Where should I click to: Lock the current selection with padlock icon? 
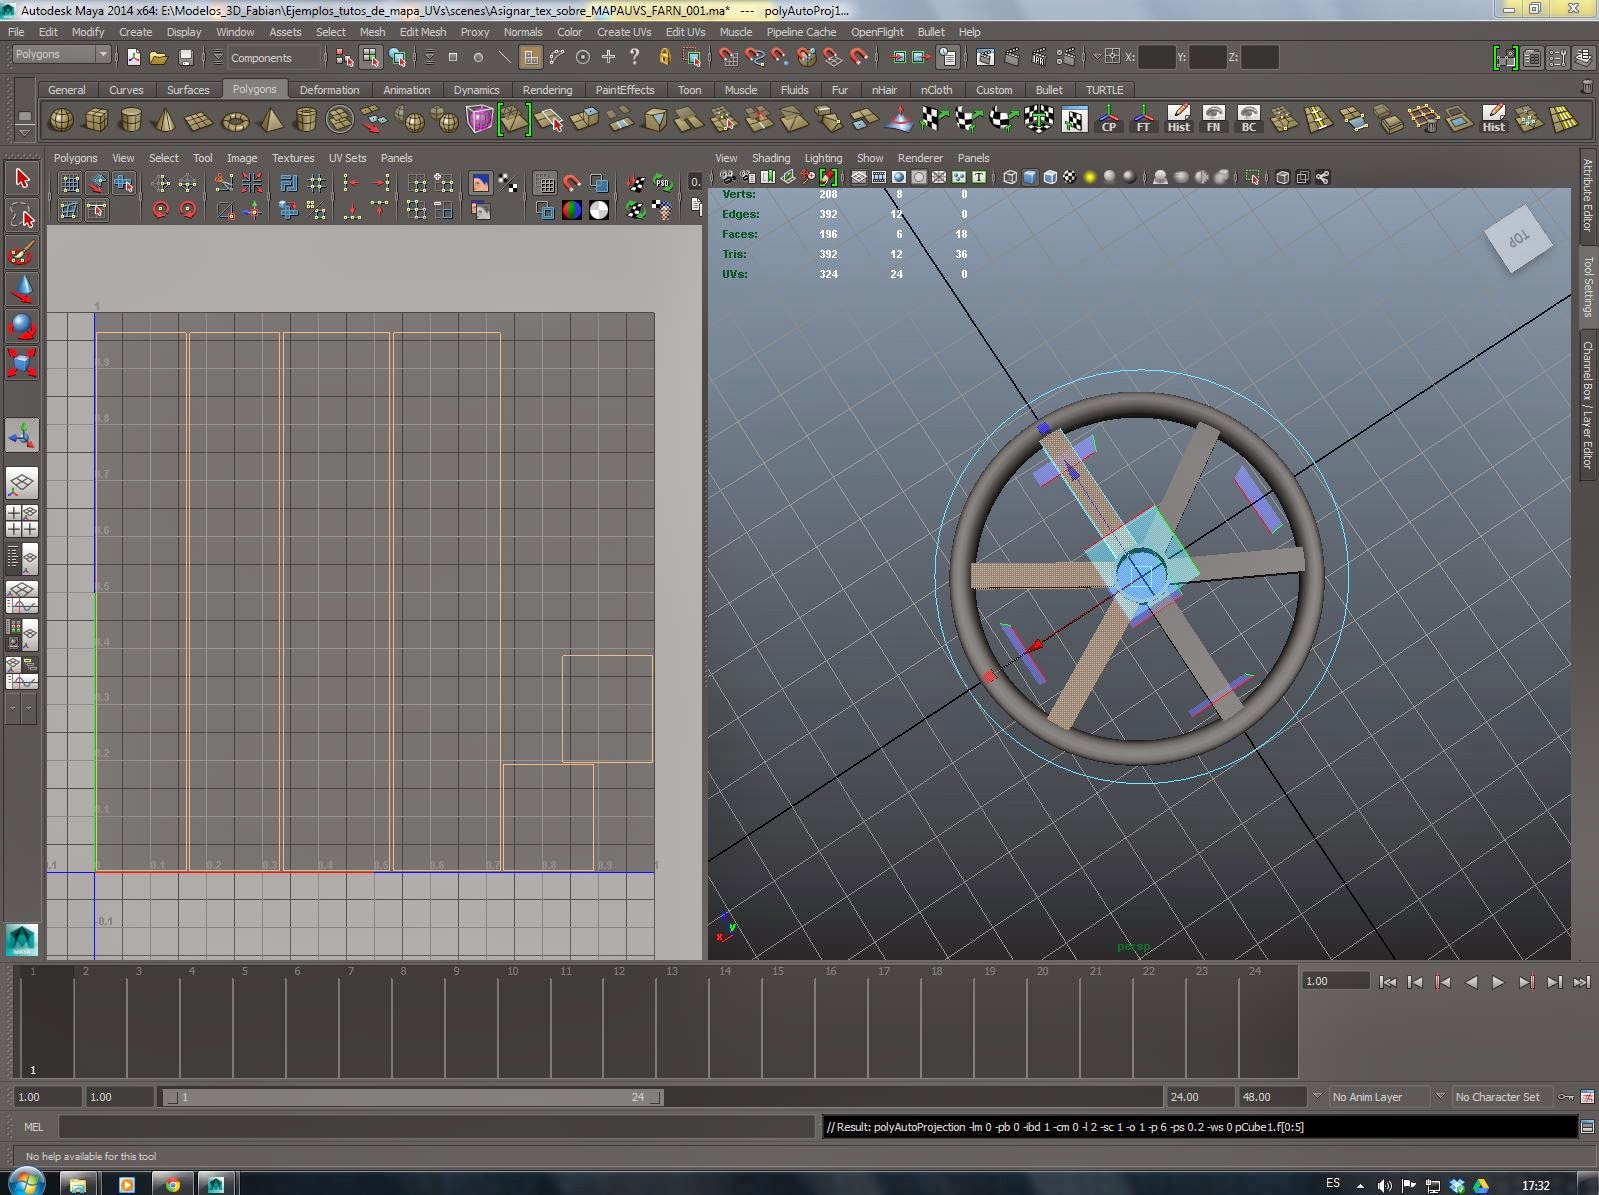pyautogui.click(x=665, y=57)
